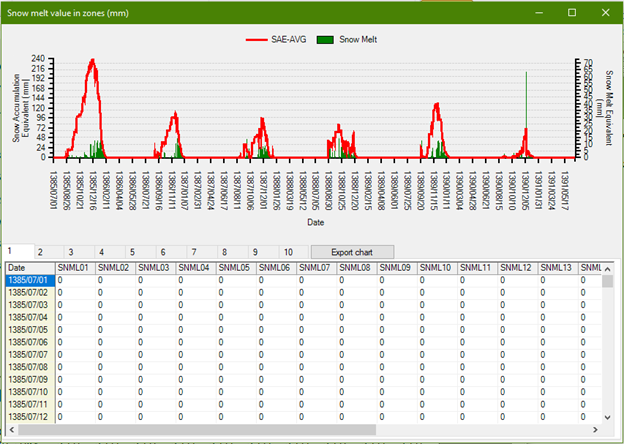This screenshot has width=624, height=444.
Task: Open zone tab 10
Action: click(288, 251)
